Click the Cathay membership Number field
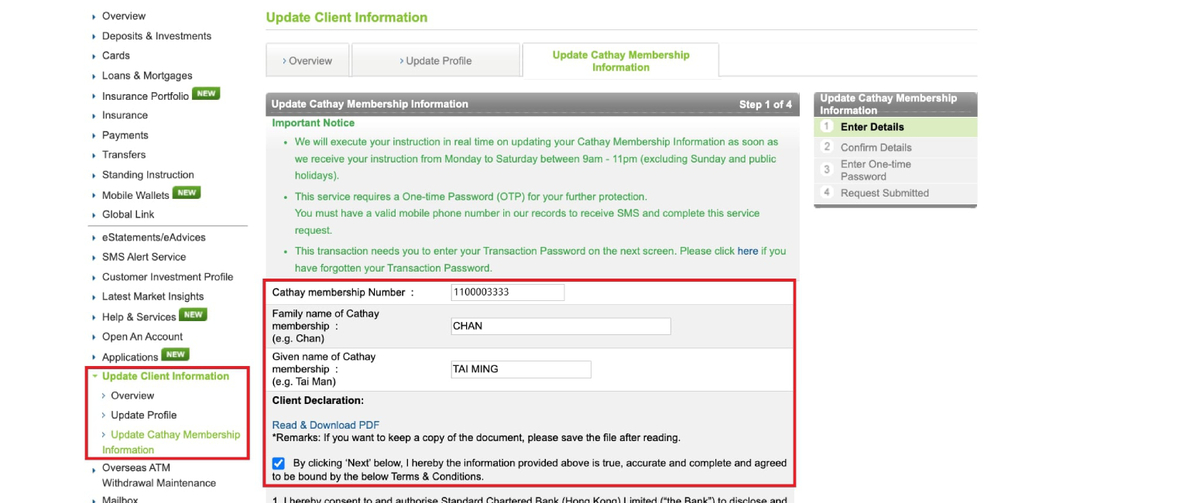Screen dimensions: 1200x503 (507, 292)
